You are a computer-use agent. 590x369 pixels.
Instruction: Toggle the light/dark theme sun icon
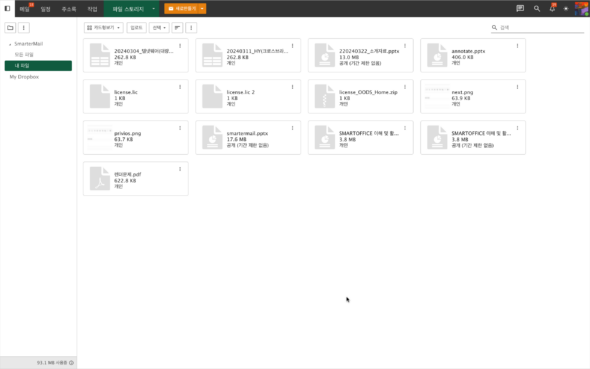tap(566, 8)
